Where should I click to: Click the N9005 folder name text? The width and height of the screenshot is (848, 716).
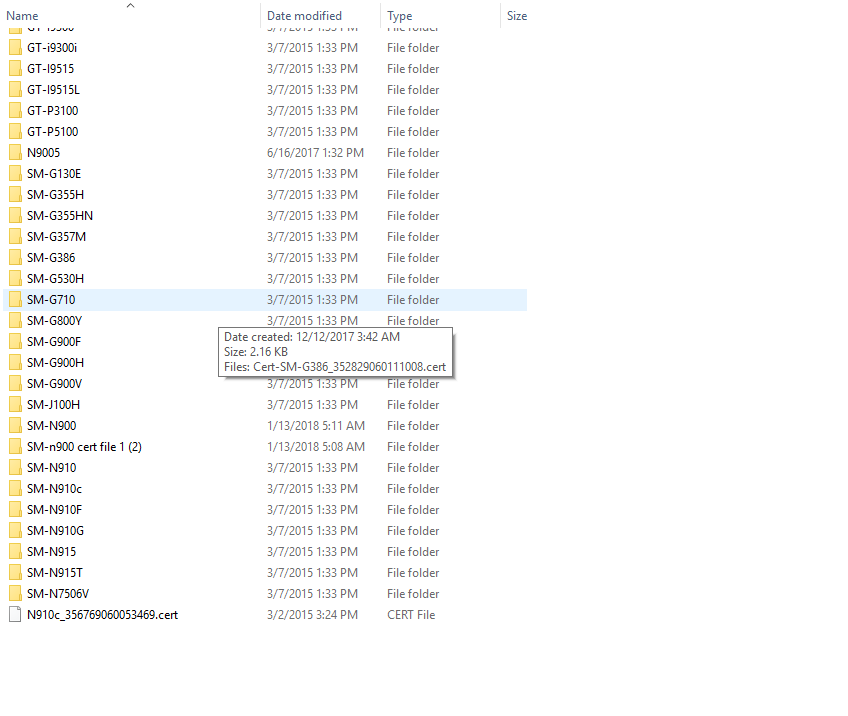tap(43, 153)
